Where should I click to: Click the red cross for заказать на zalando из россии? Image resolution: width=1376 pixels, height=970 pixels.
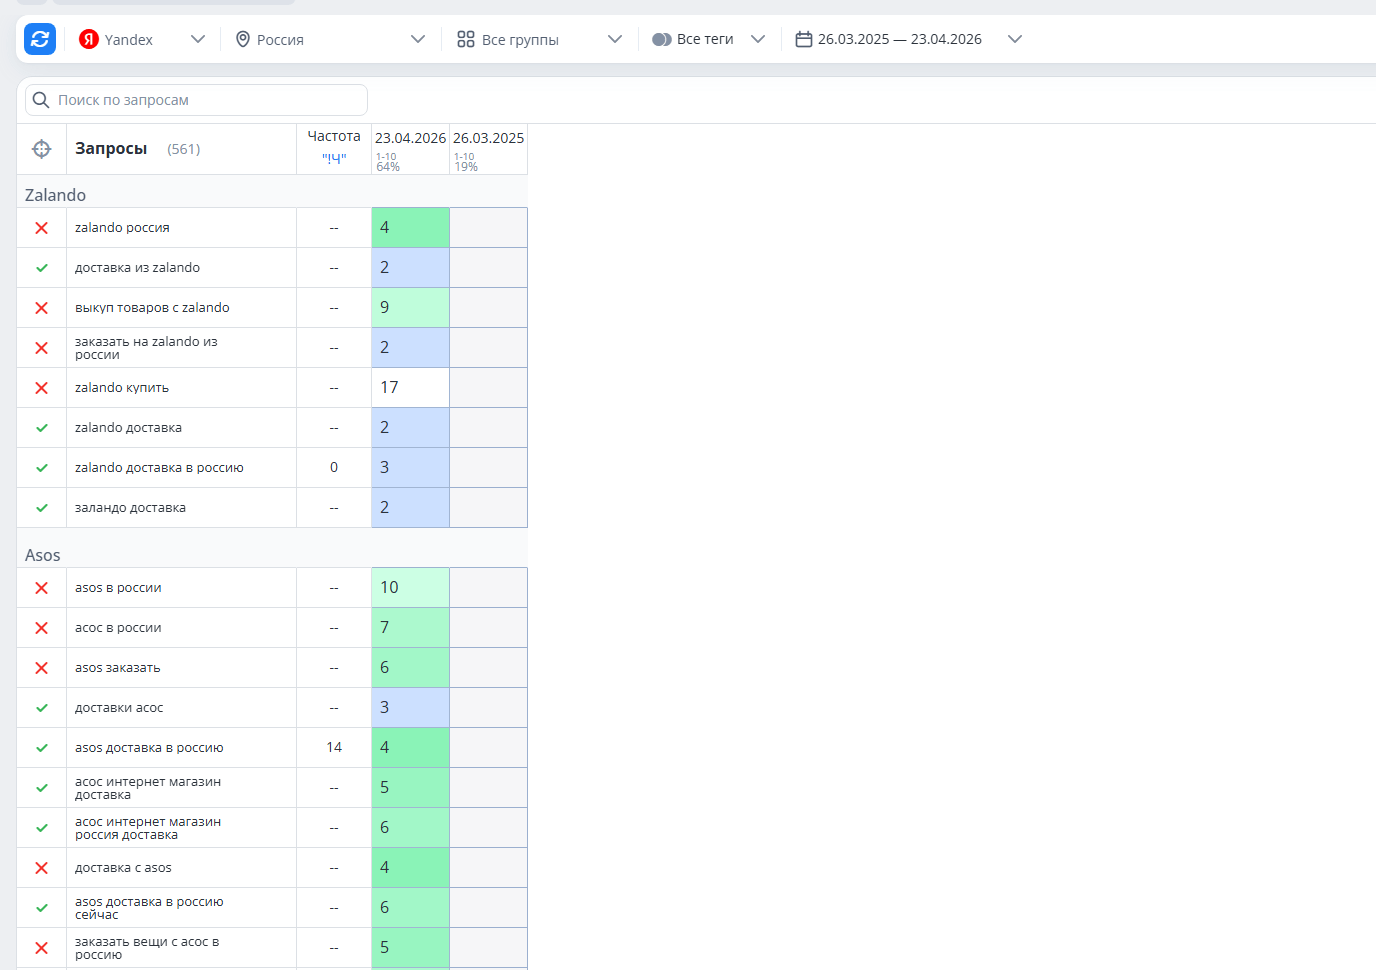42,348
